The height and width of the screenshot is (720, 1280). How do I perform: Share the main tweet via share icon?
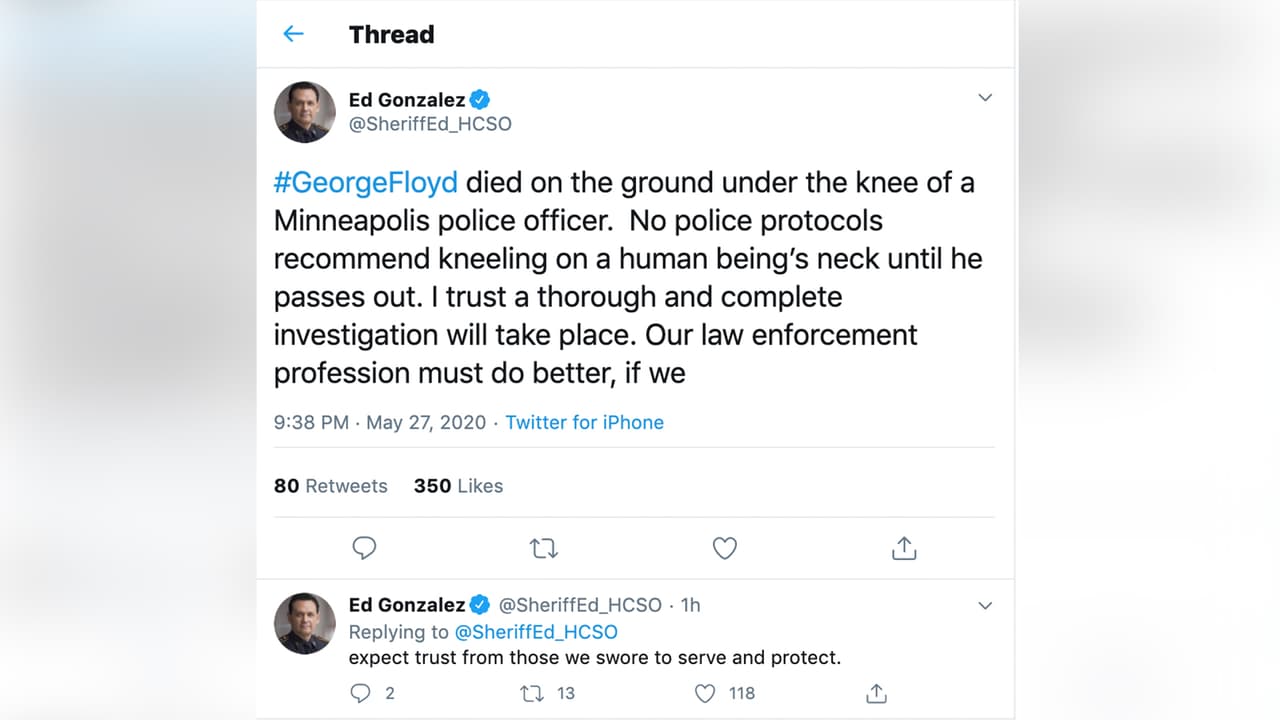click(x=904, y=548)
